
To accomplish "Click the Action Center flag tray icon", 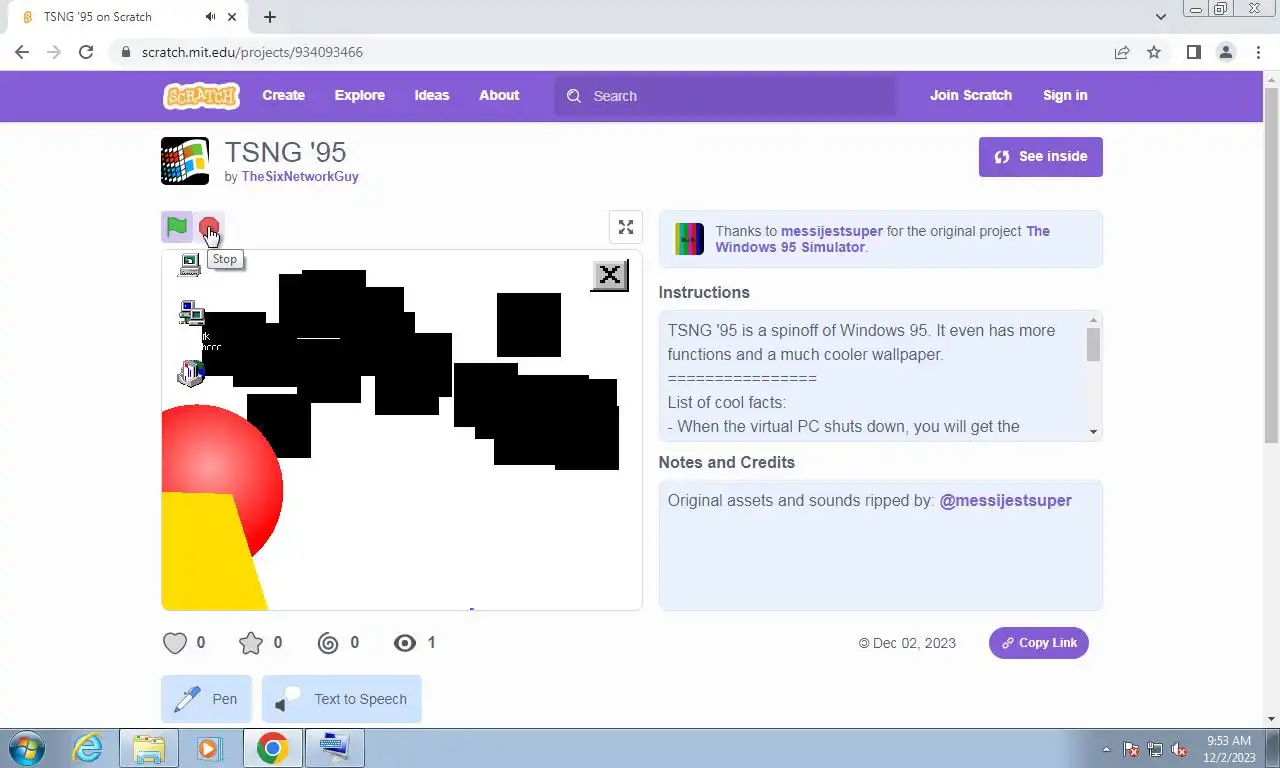I will (1131, 749).
